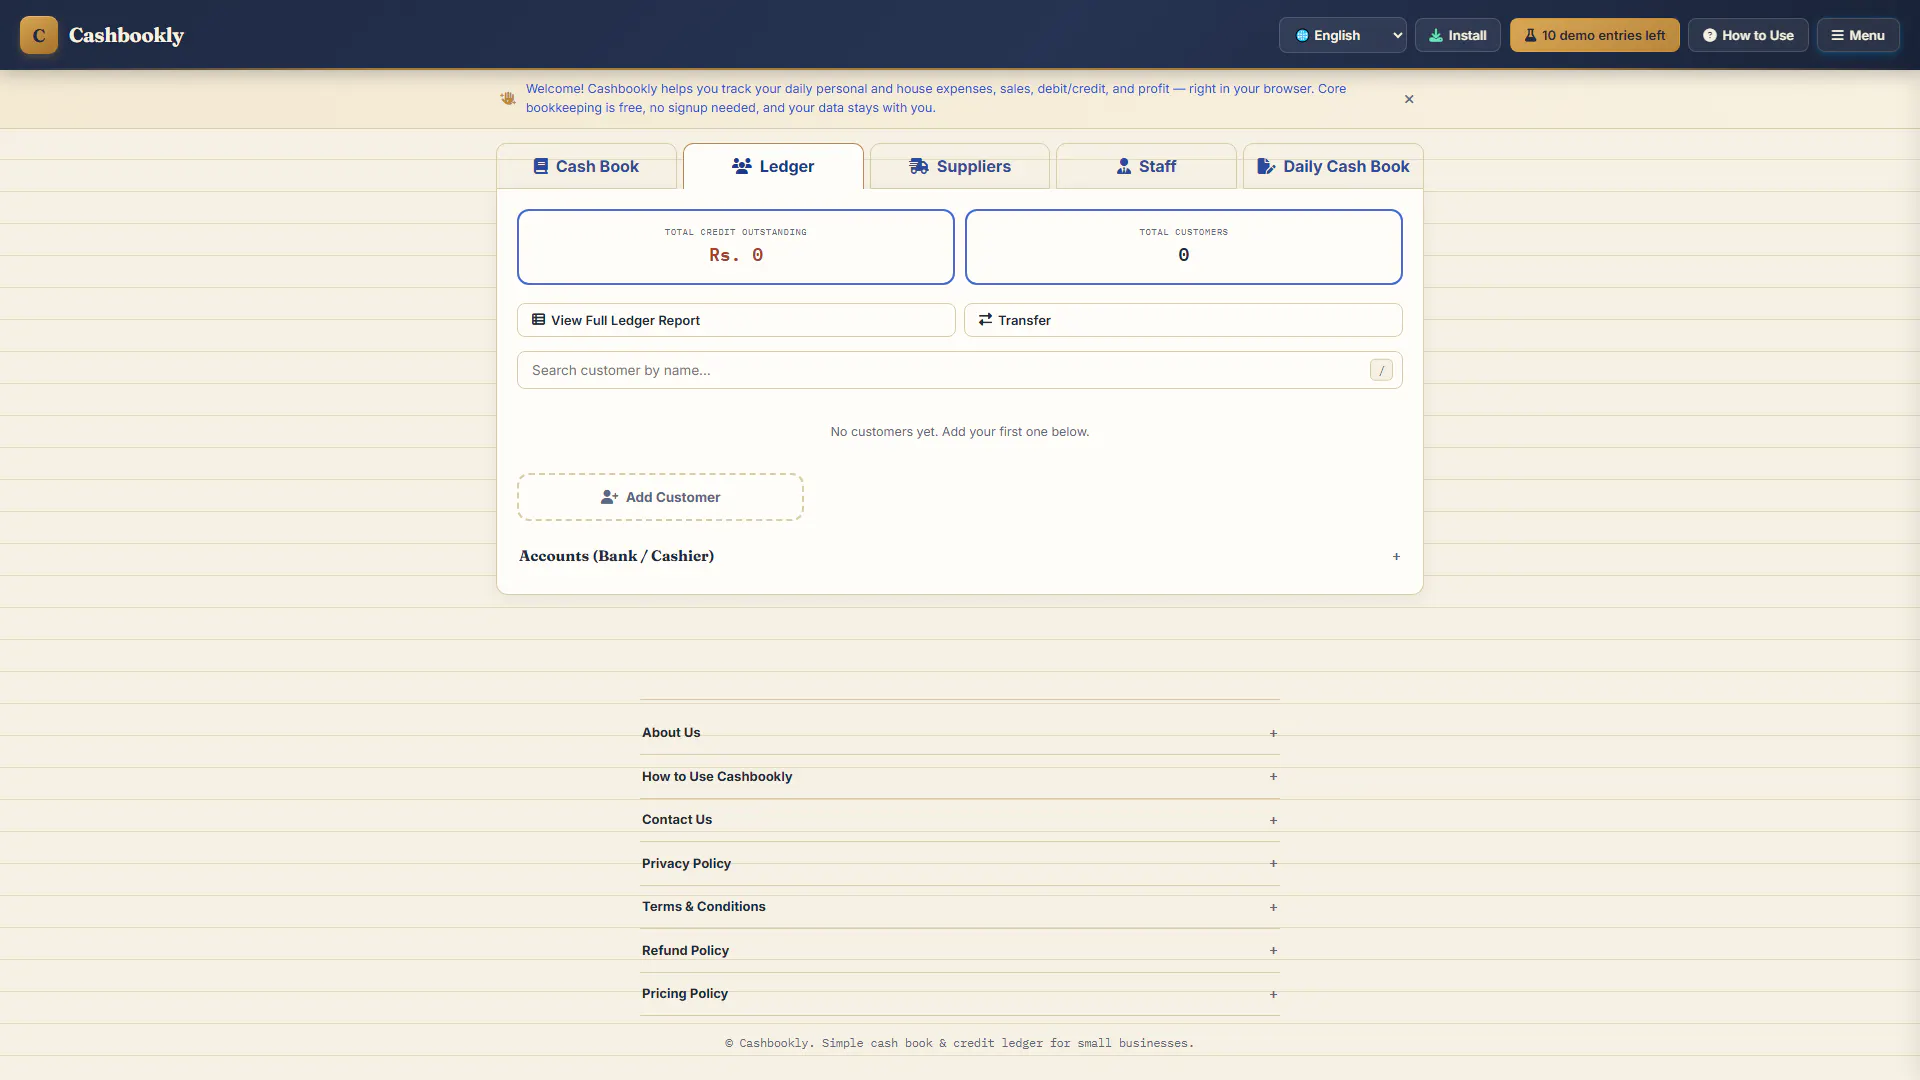Click the waving hand icon in welcome banner
Screen dimensions: 1920x1080
click(508, 98)
